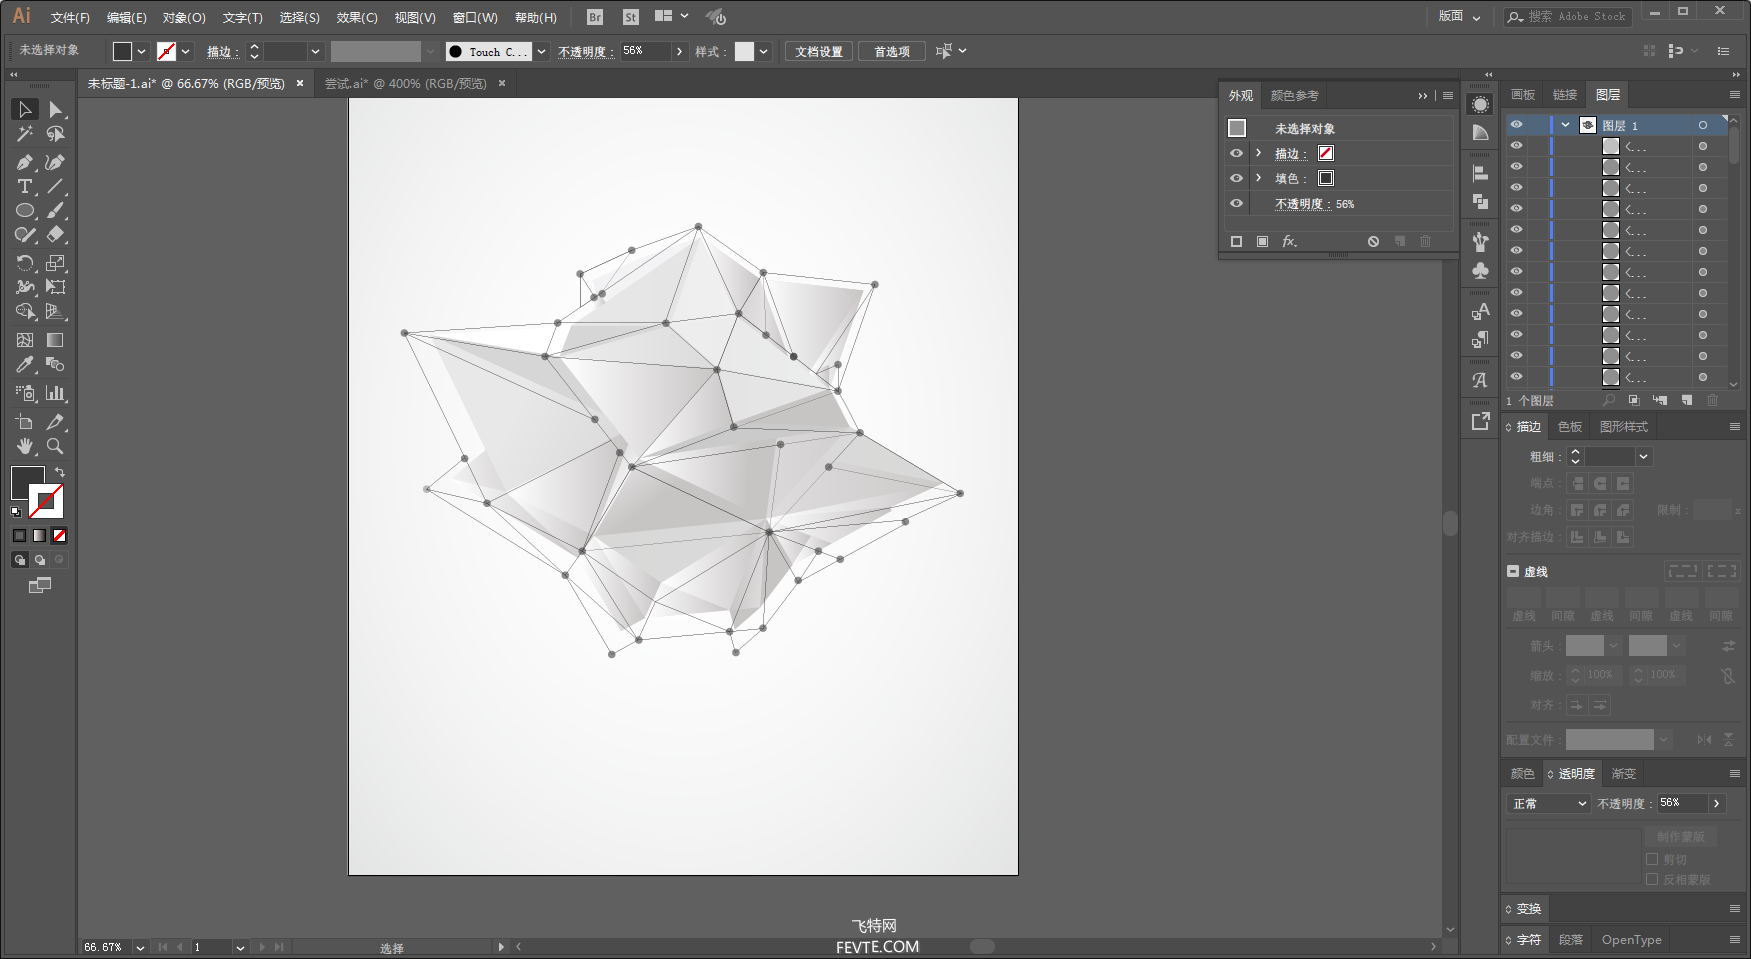
Task: Open the 文件(F) menu
Action: pos(70,17)
